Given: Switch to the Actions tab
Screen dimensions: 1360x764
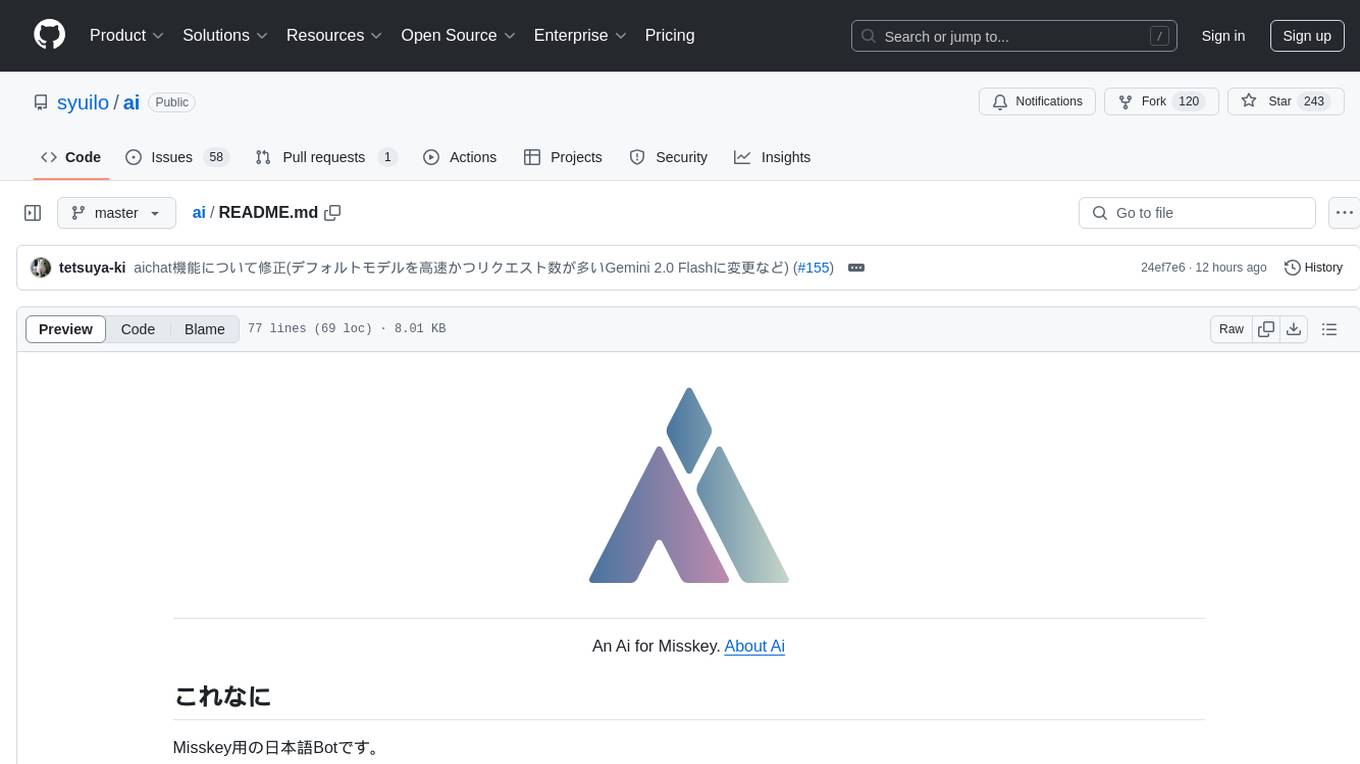Looking at the screenshot, I should [x=460, y=157].
